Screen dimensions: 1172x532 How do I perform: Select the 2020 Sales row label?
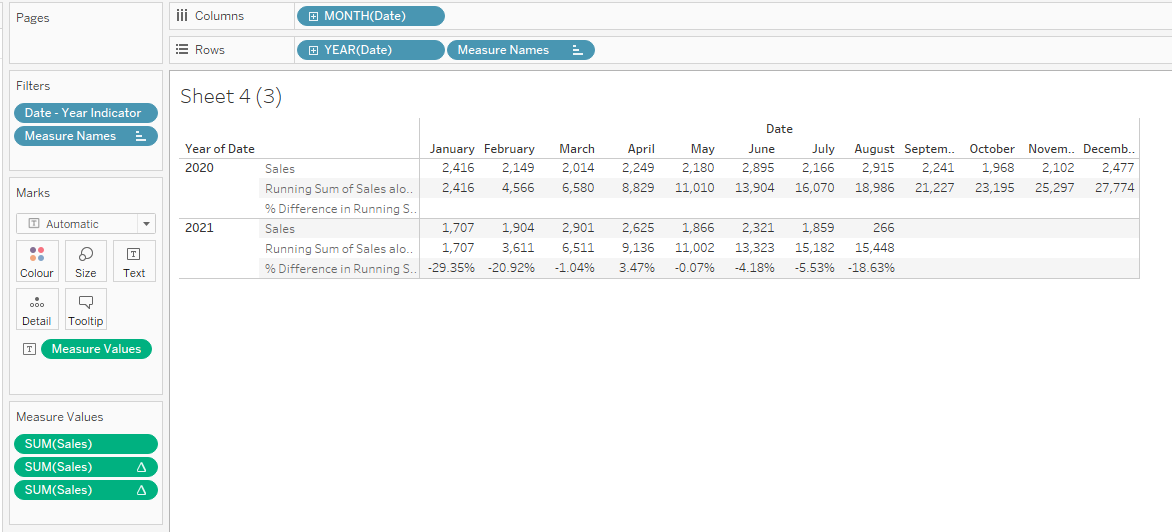coord(280,168)
